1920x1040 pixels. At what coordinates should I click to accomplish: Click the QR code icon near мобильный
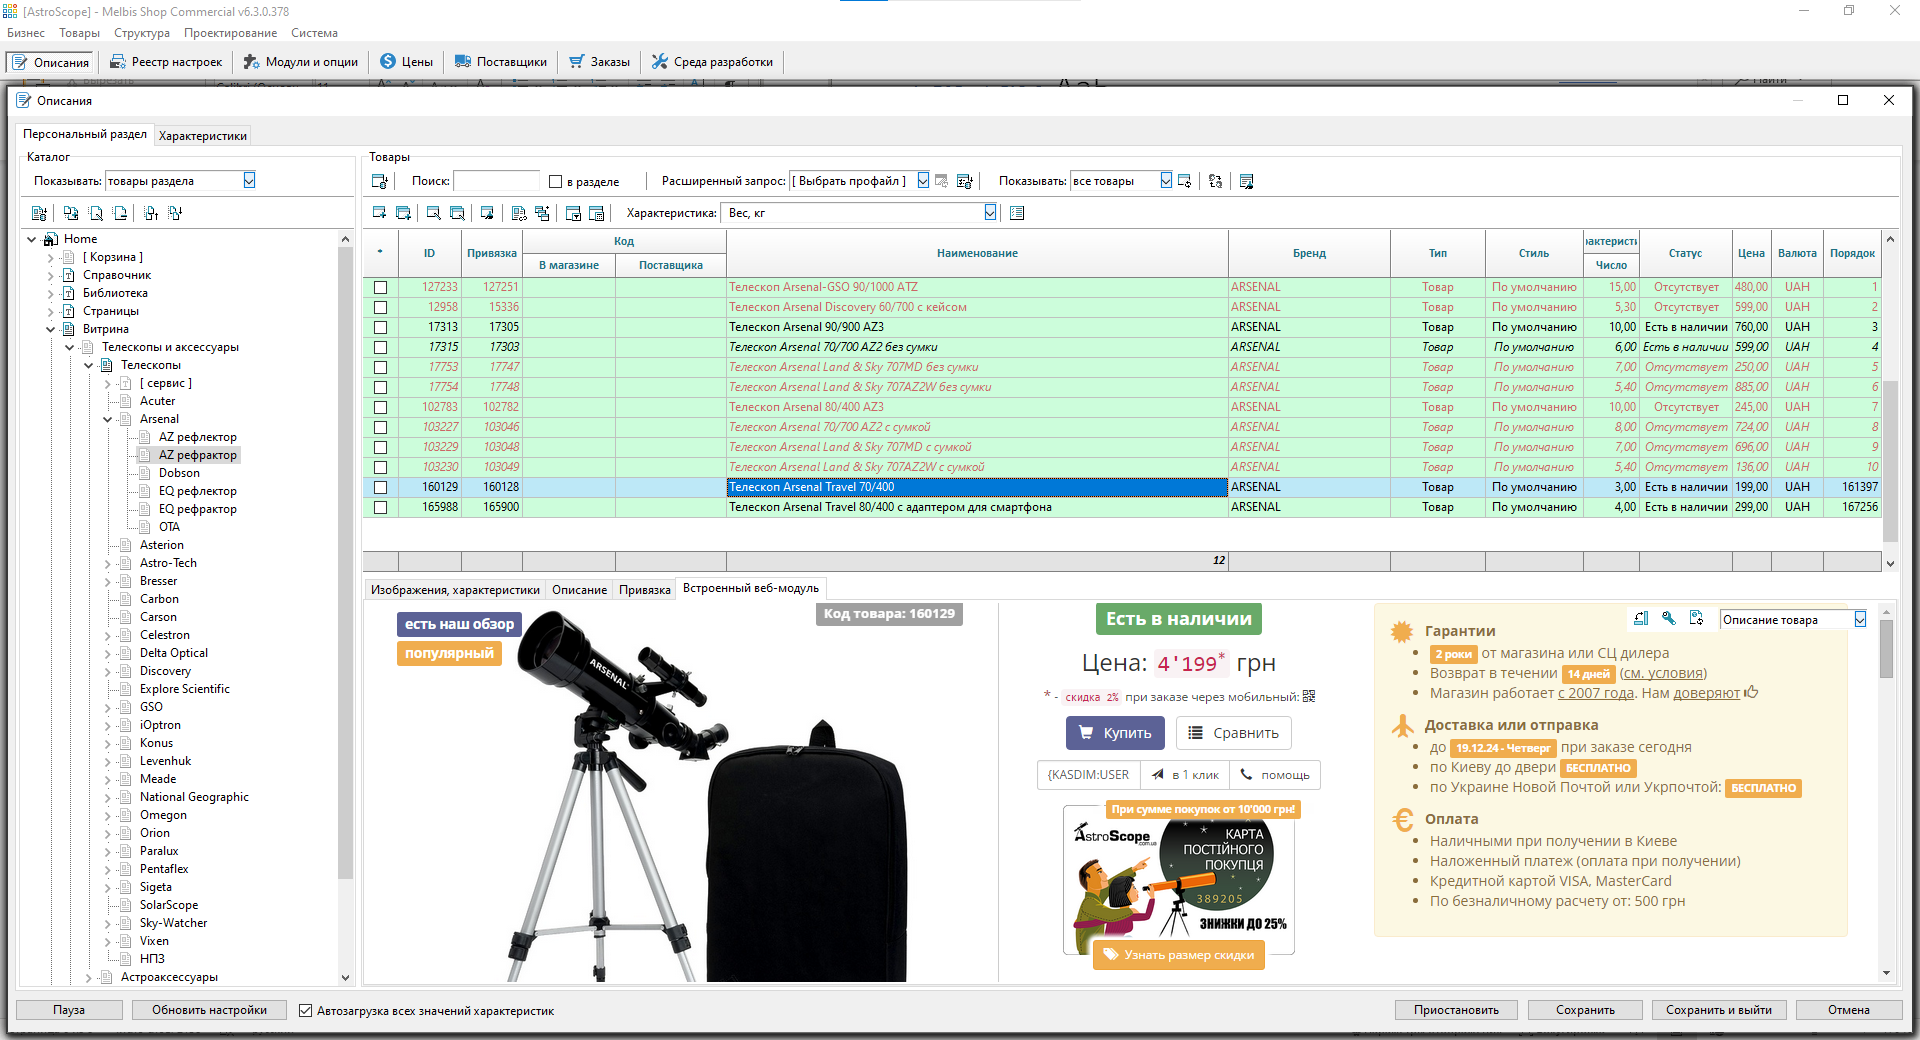[x=1309, y=696]
